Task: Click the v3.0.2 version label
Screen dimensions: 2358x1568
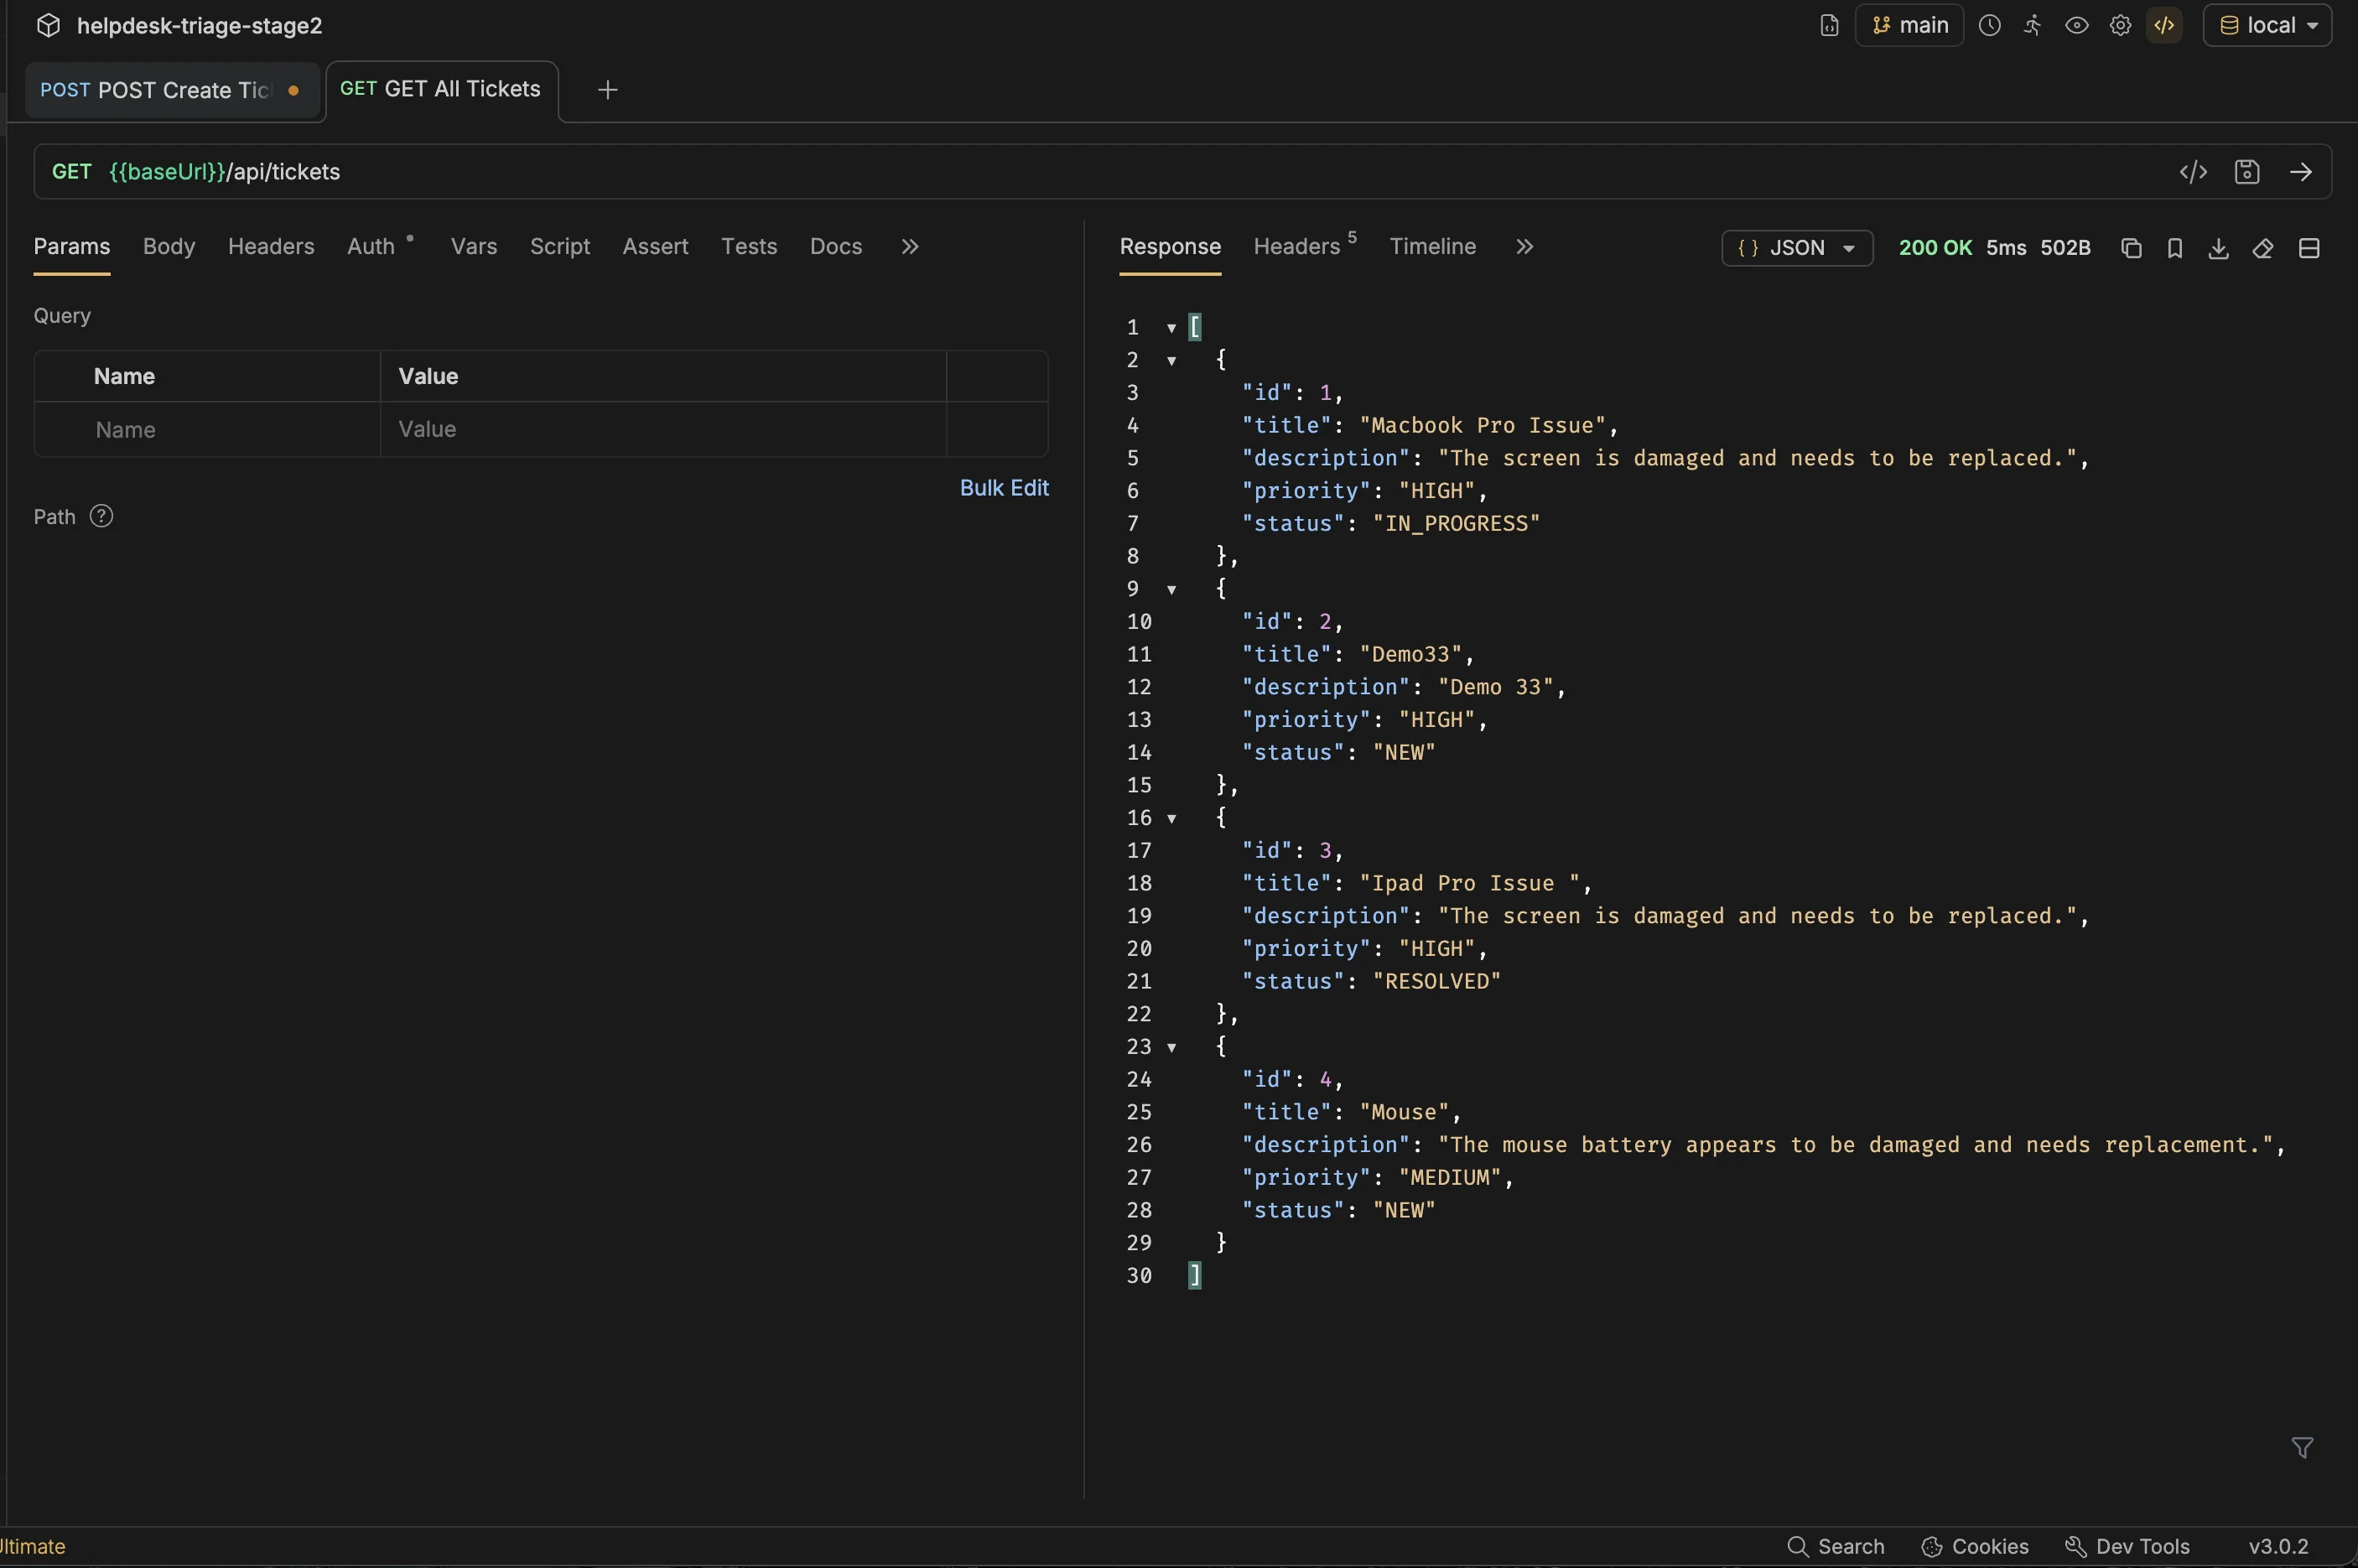Action: pos(2279,1546)
